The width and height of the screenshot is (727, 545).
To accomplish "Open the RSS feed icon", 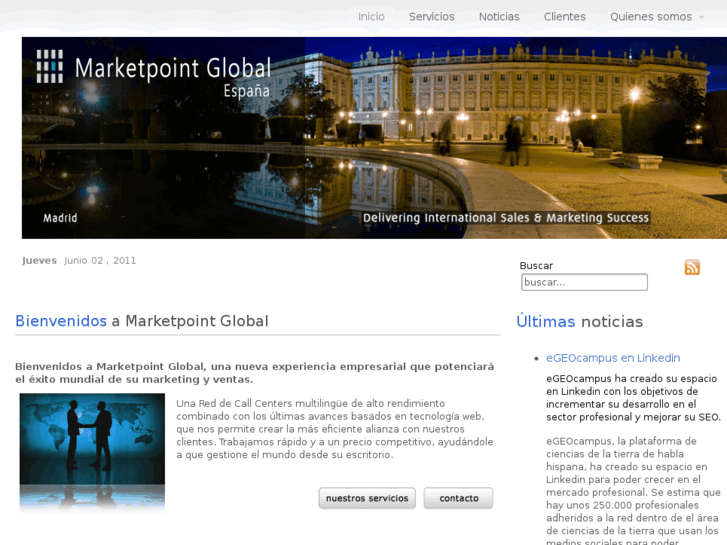I will point(692,267).
